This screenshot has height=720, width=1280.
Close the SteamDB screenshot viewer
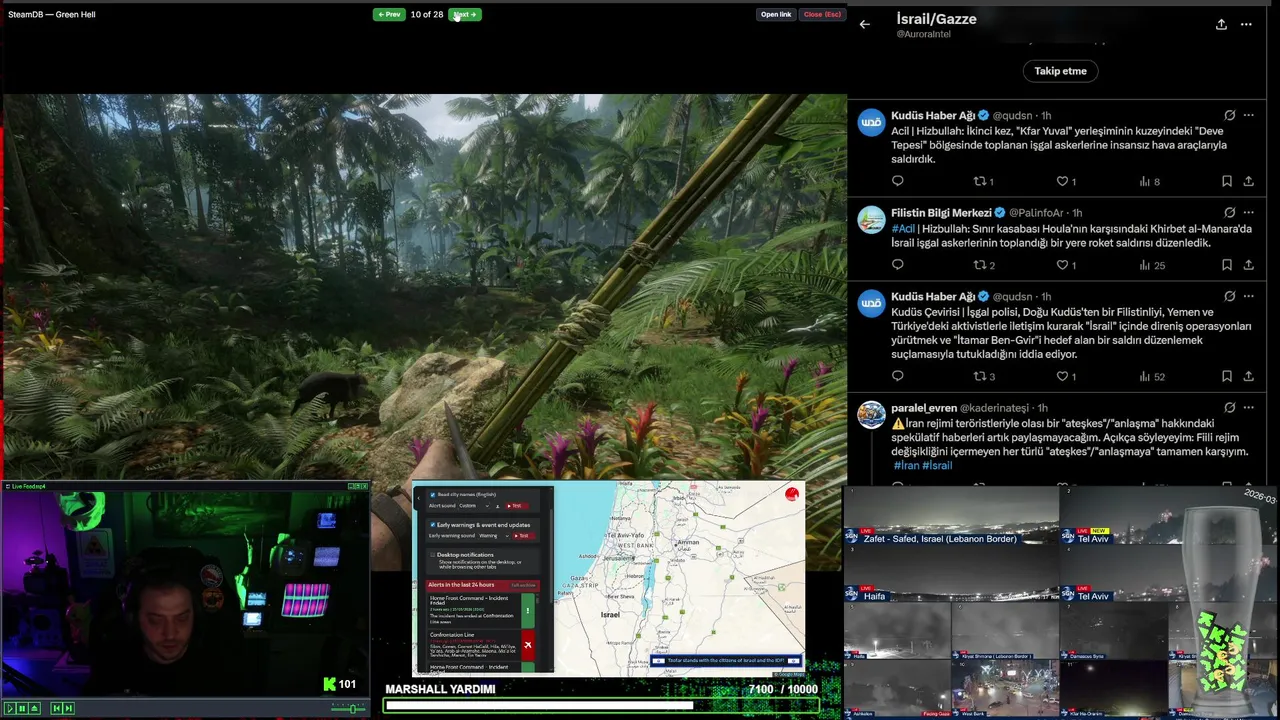[x=822, y=14]
